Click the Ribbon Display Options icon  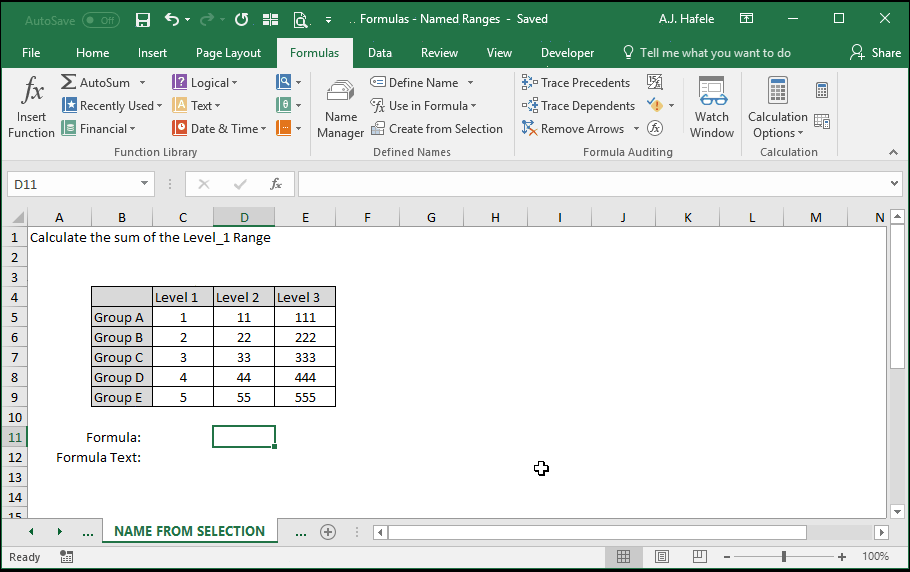click(746, 19)
